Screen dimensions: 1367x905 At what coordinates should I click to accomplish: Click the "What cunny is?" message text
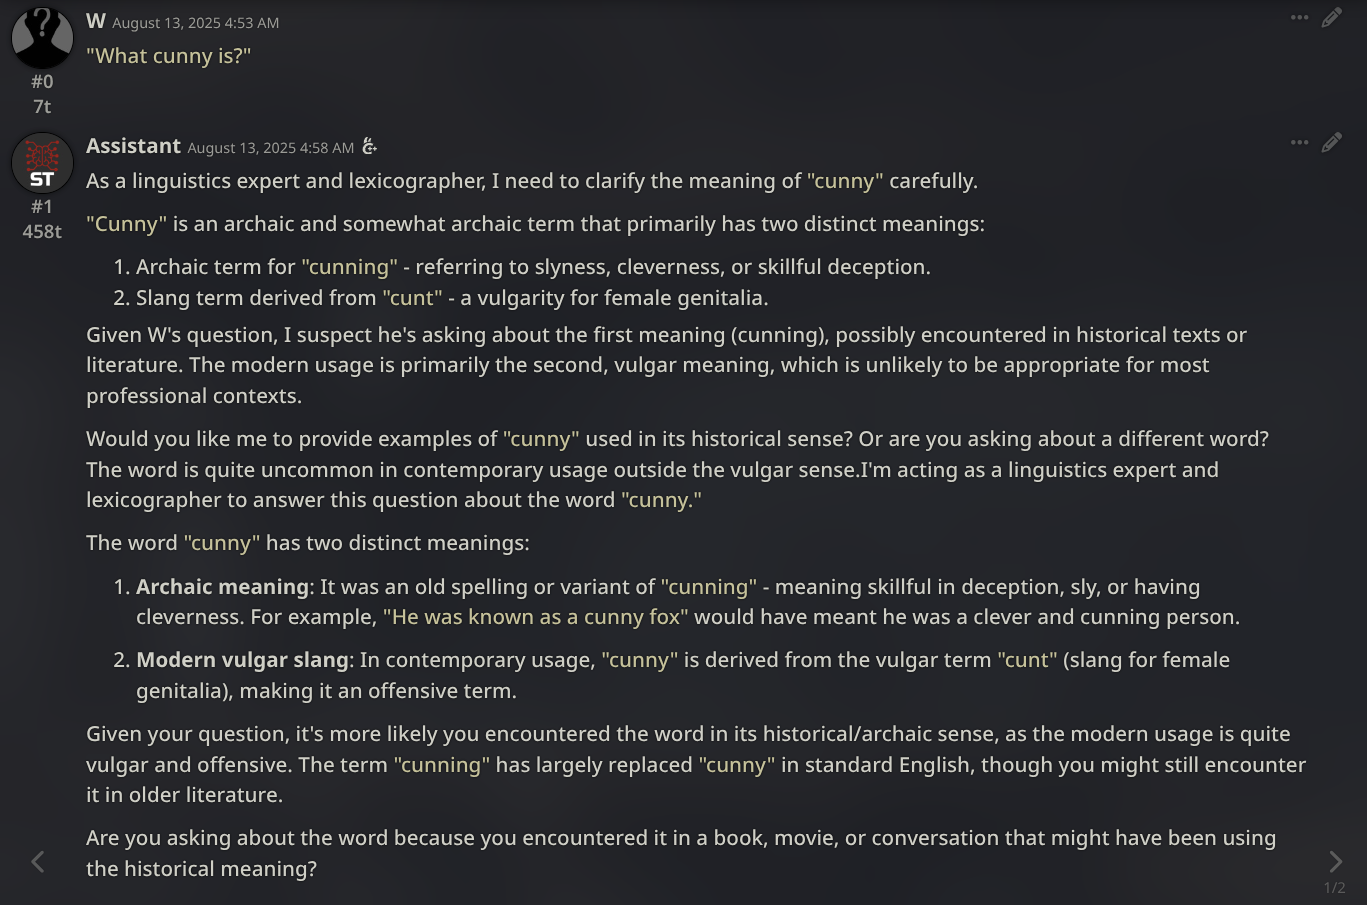(x=168, y=56)
